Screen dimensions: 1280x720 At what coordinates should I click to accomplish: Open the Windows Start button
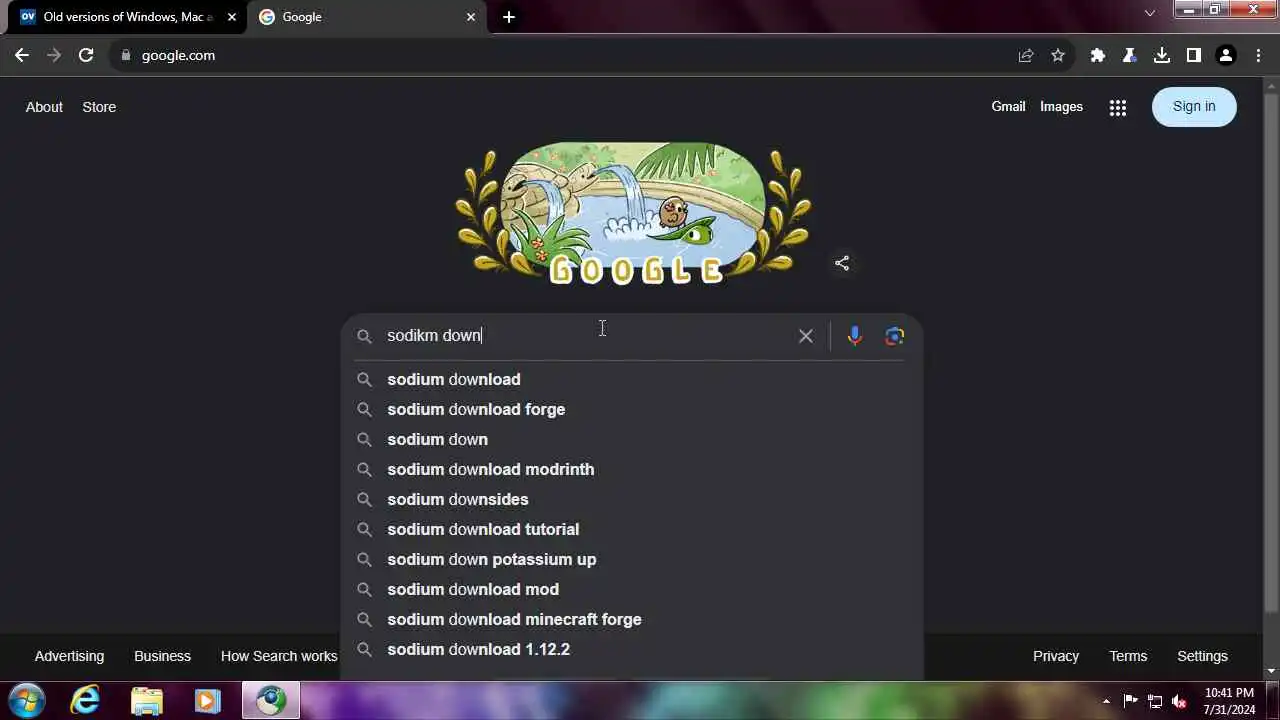pyautogui.click(x=26, y=700)
